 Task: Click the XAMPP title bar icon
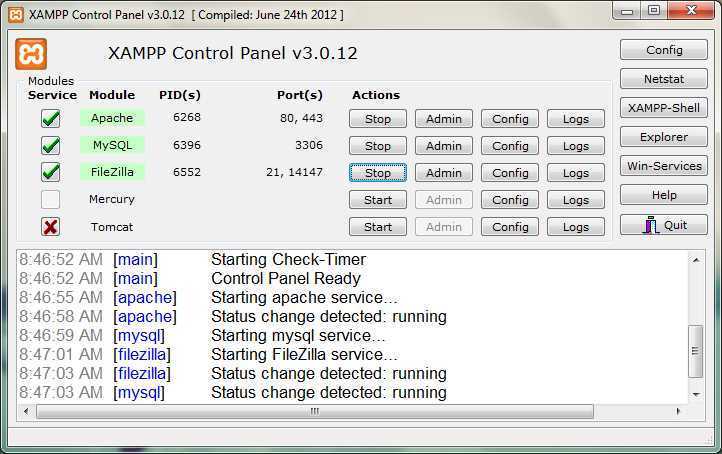coord(16,15)
